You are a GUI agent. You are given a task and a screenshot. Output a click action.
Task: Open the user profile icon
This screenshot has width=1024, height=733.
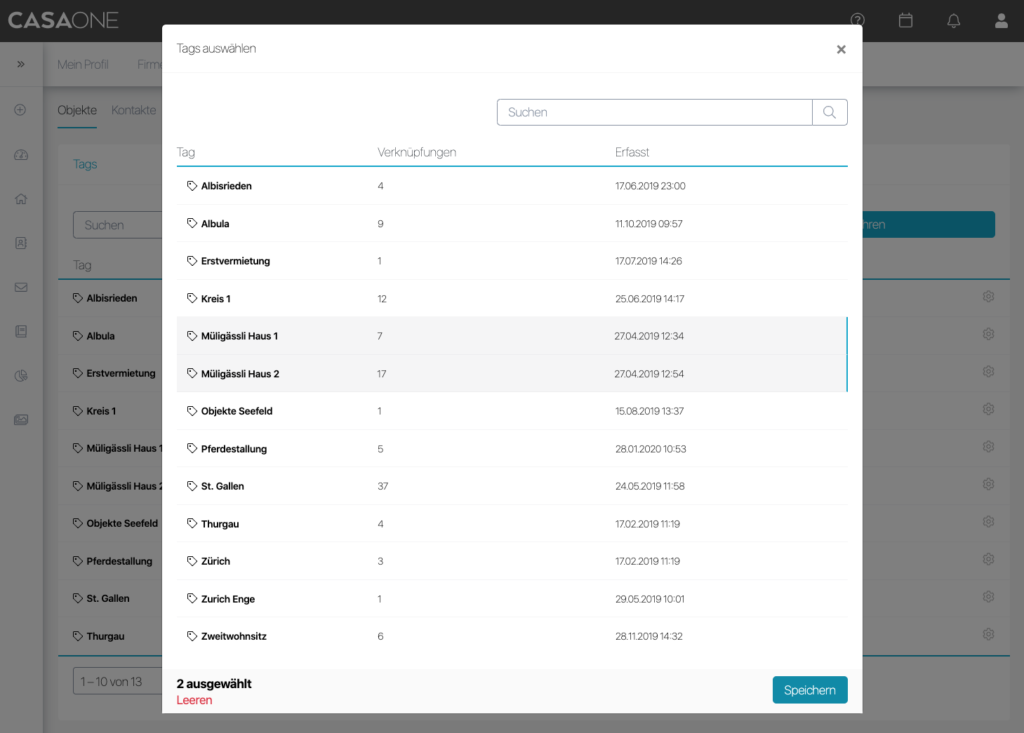click(1001, 20)
